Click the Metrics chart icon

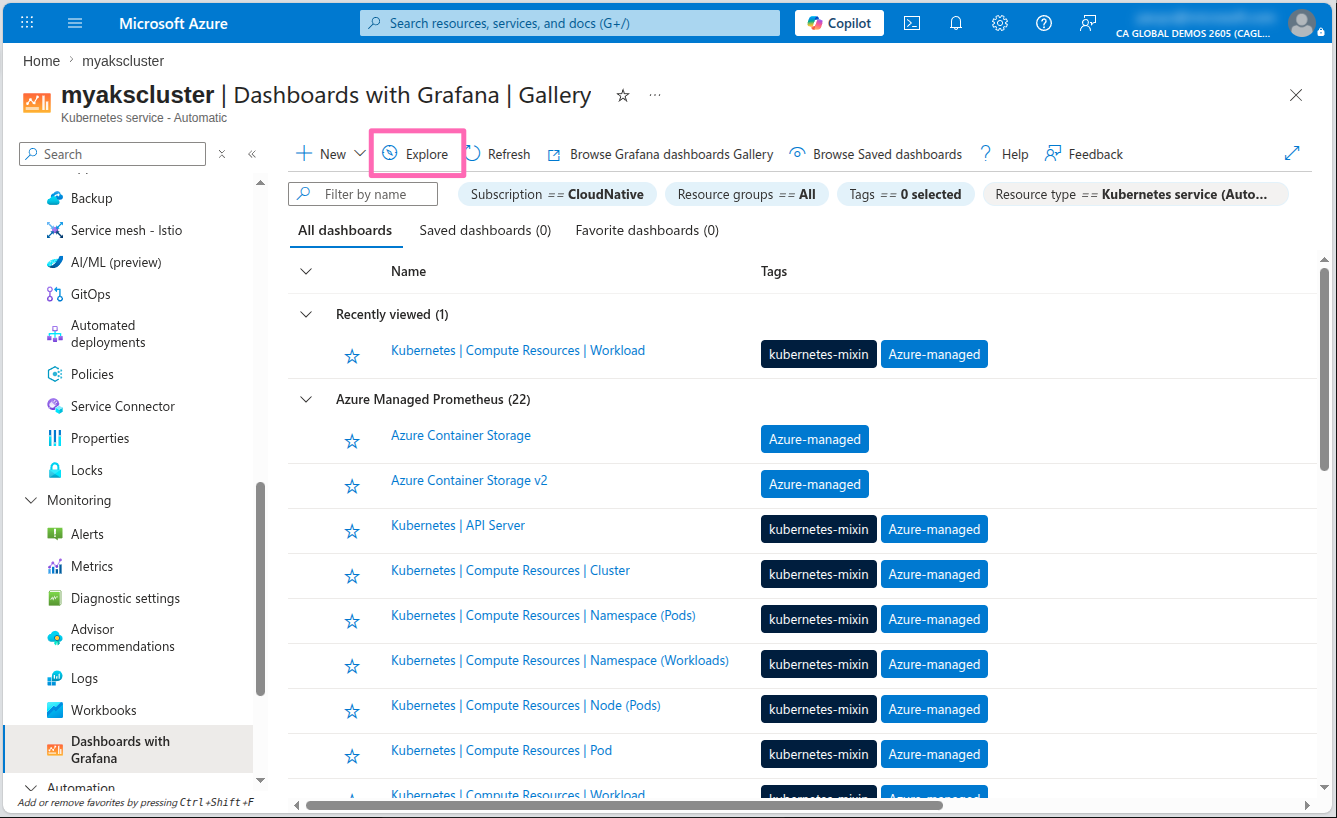pos(55,566)
